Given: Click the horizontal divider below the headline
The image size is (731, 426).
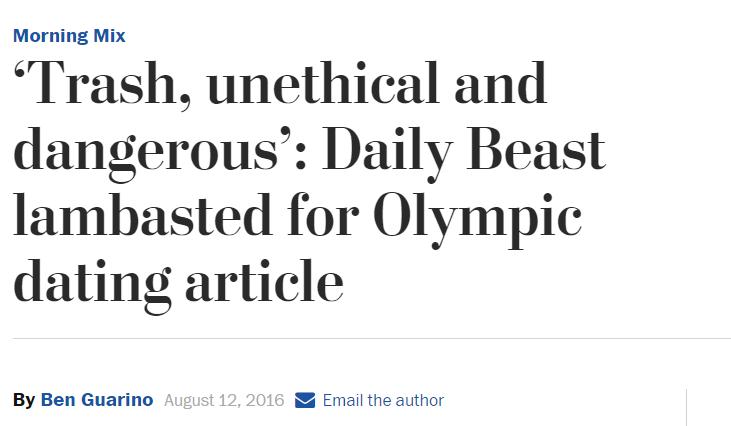Looking at the screenshot, I should point(372,338).
